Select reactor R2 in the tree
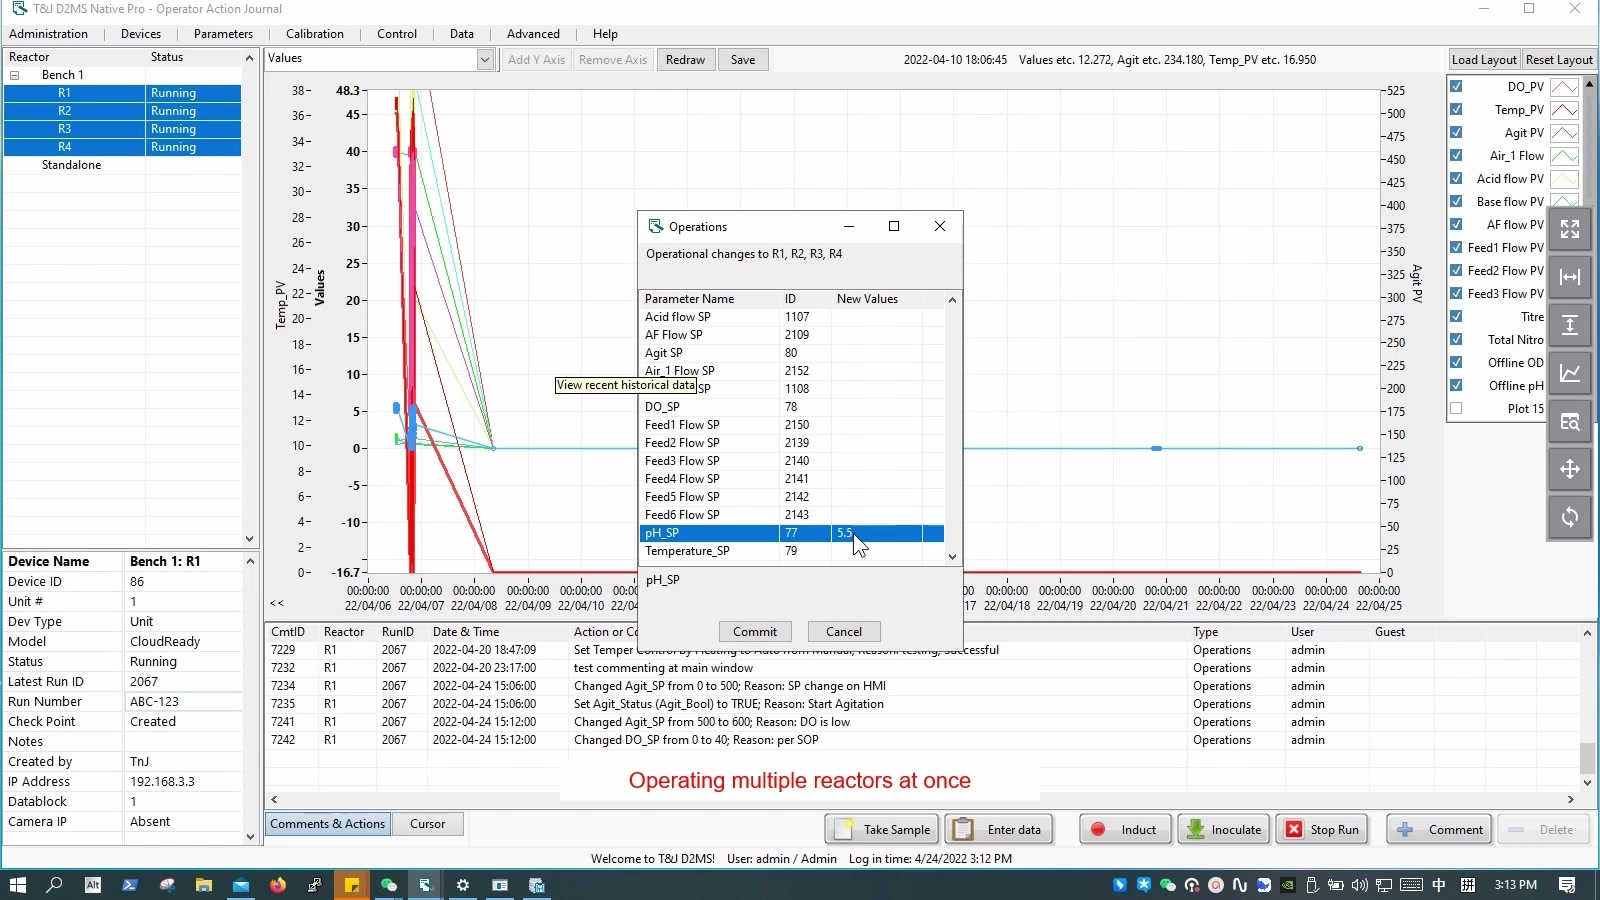Image resolution: width=1600 pixels, height=900 pixels. tap(64, 111)
